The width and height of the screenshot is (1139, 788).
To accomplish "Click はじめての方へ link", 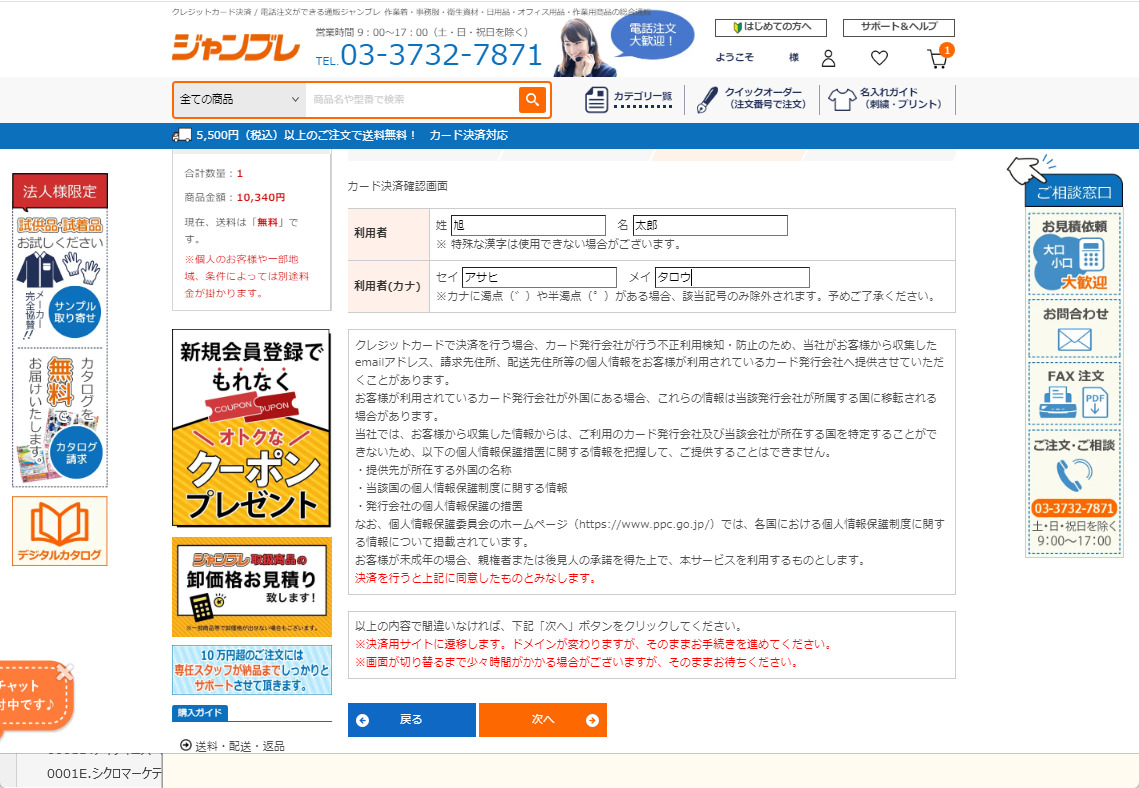I will pyautogui.click(x=771, y=28).
